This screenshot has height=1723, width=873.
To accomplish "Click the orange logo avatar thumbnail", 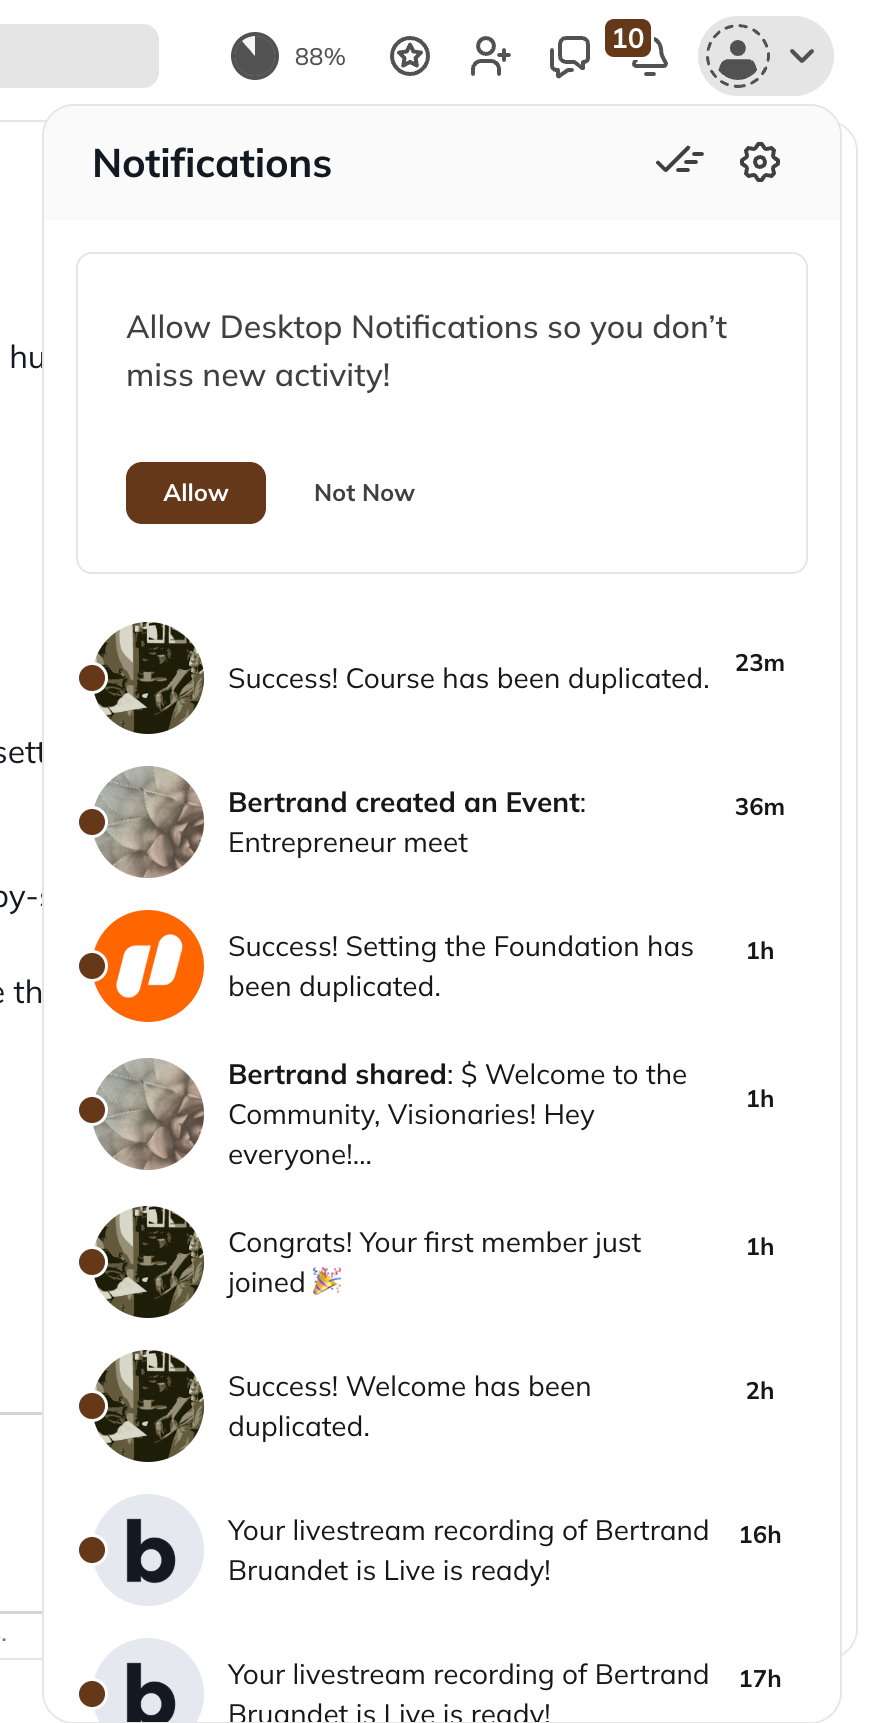I will click(149, 966).
